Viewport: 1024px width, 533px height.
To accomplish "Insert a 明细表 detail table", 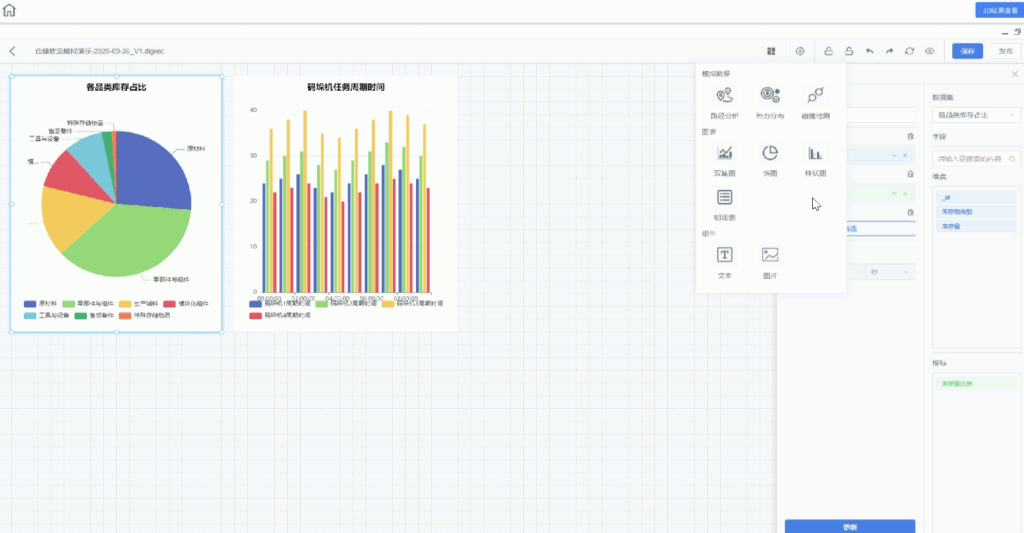I will 724,205.
